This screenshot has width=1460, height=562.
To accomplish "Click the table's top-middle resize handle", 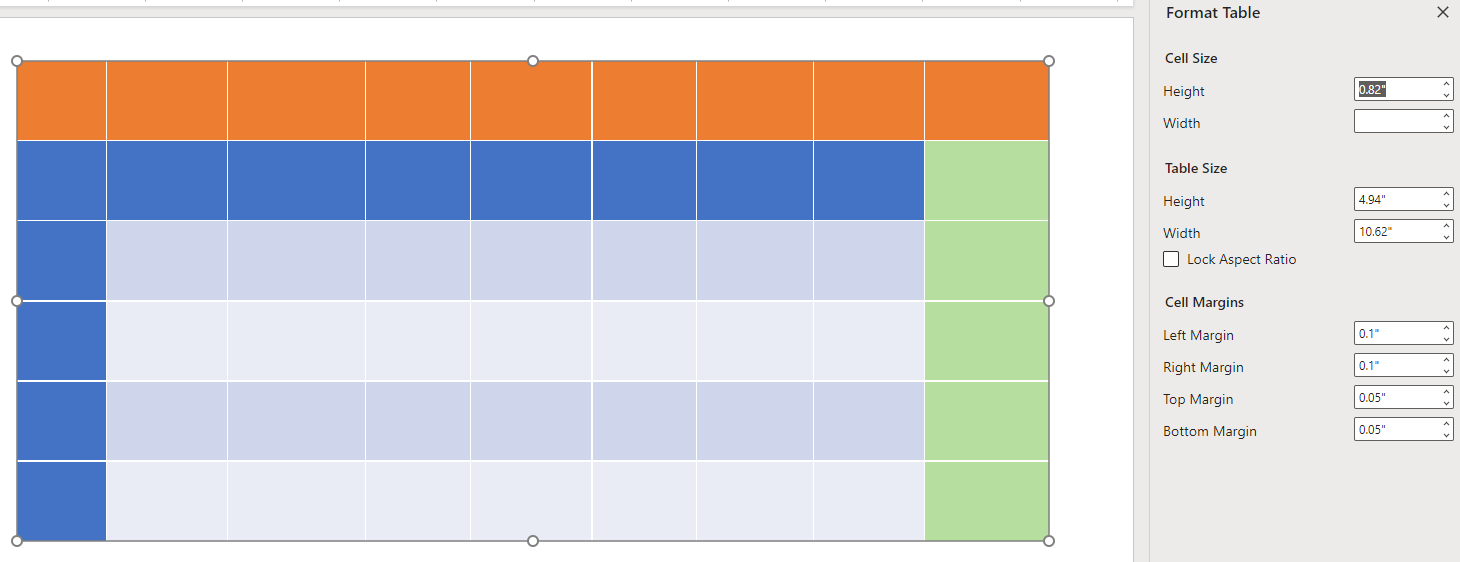I will (533, 61).
